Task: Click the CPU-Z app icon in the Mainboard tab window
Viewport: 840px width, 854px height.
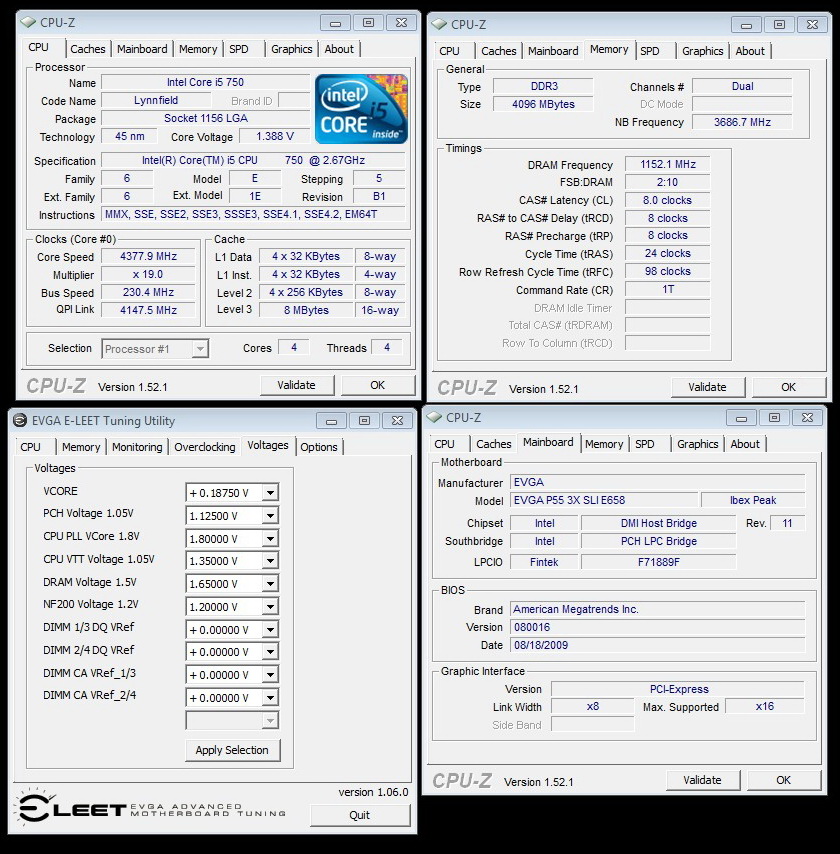Action: (x=434, y=417)
